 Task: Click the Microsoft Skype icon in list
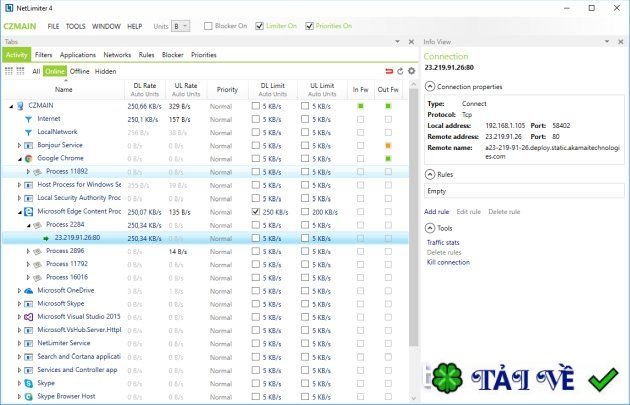[28, 303]
